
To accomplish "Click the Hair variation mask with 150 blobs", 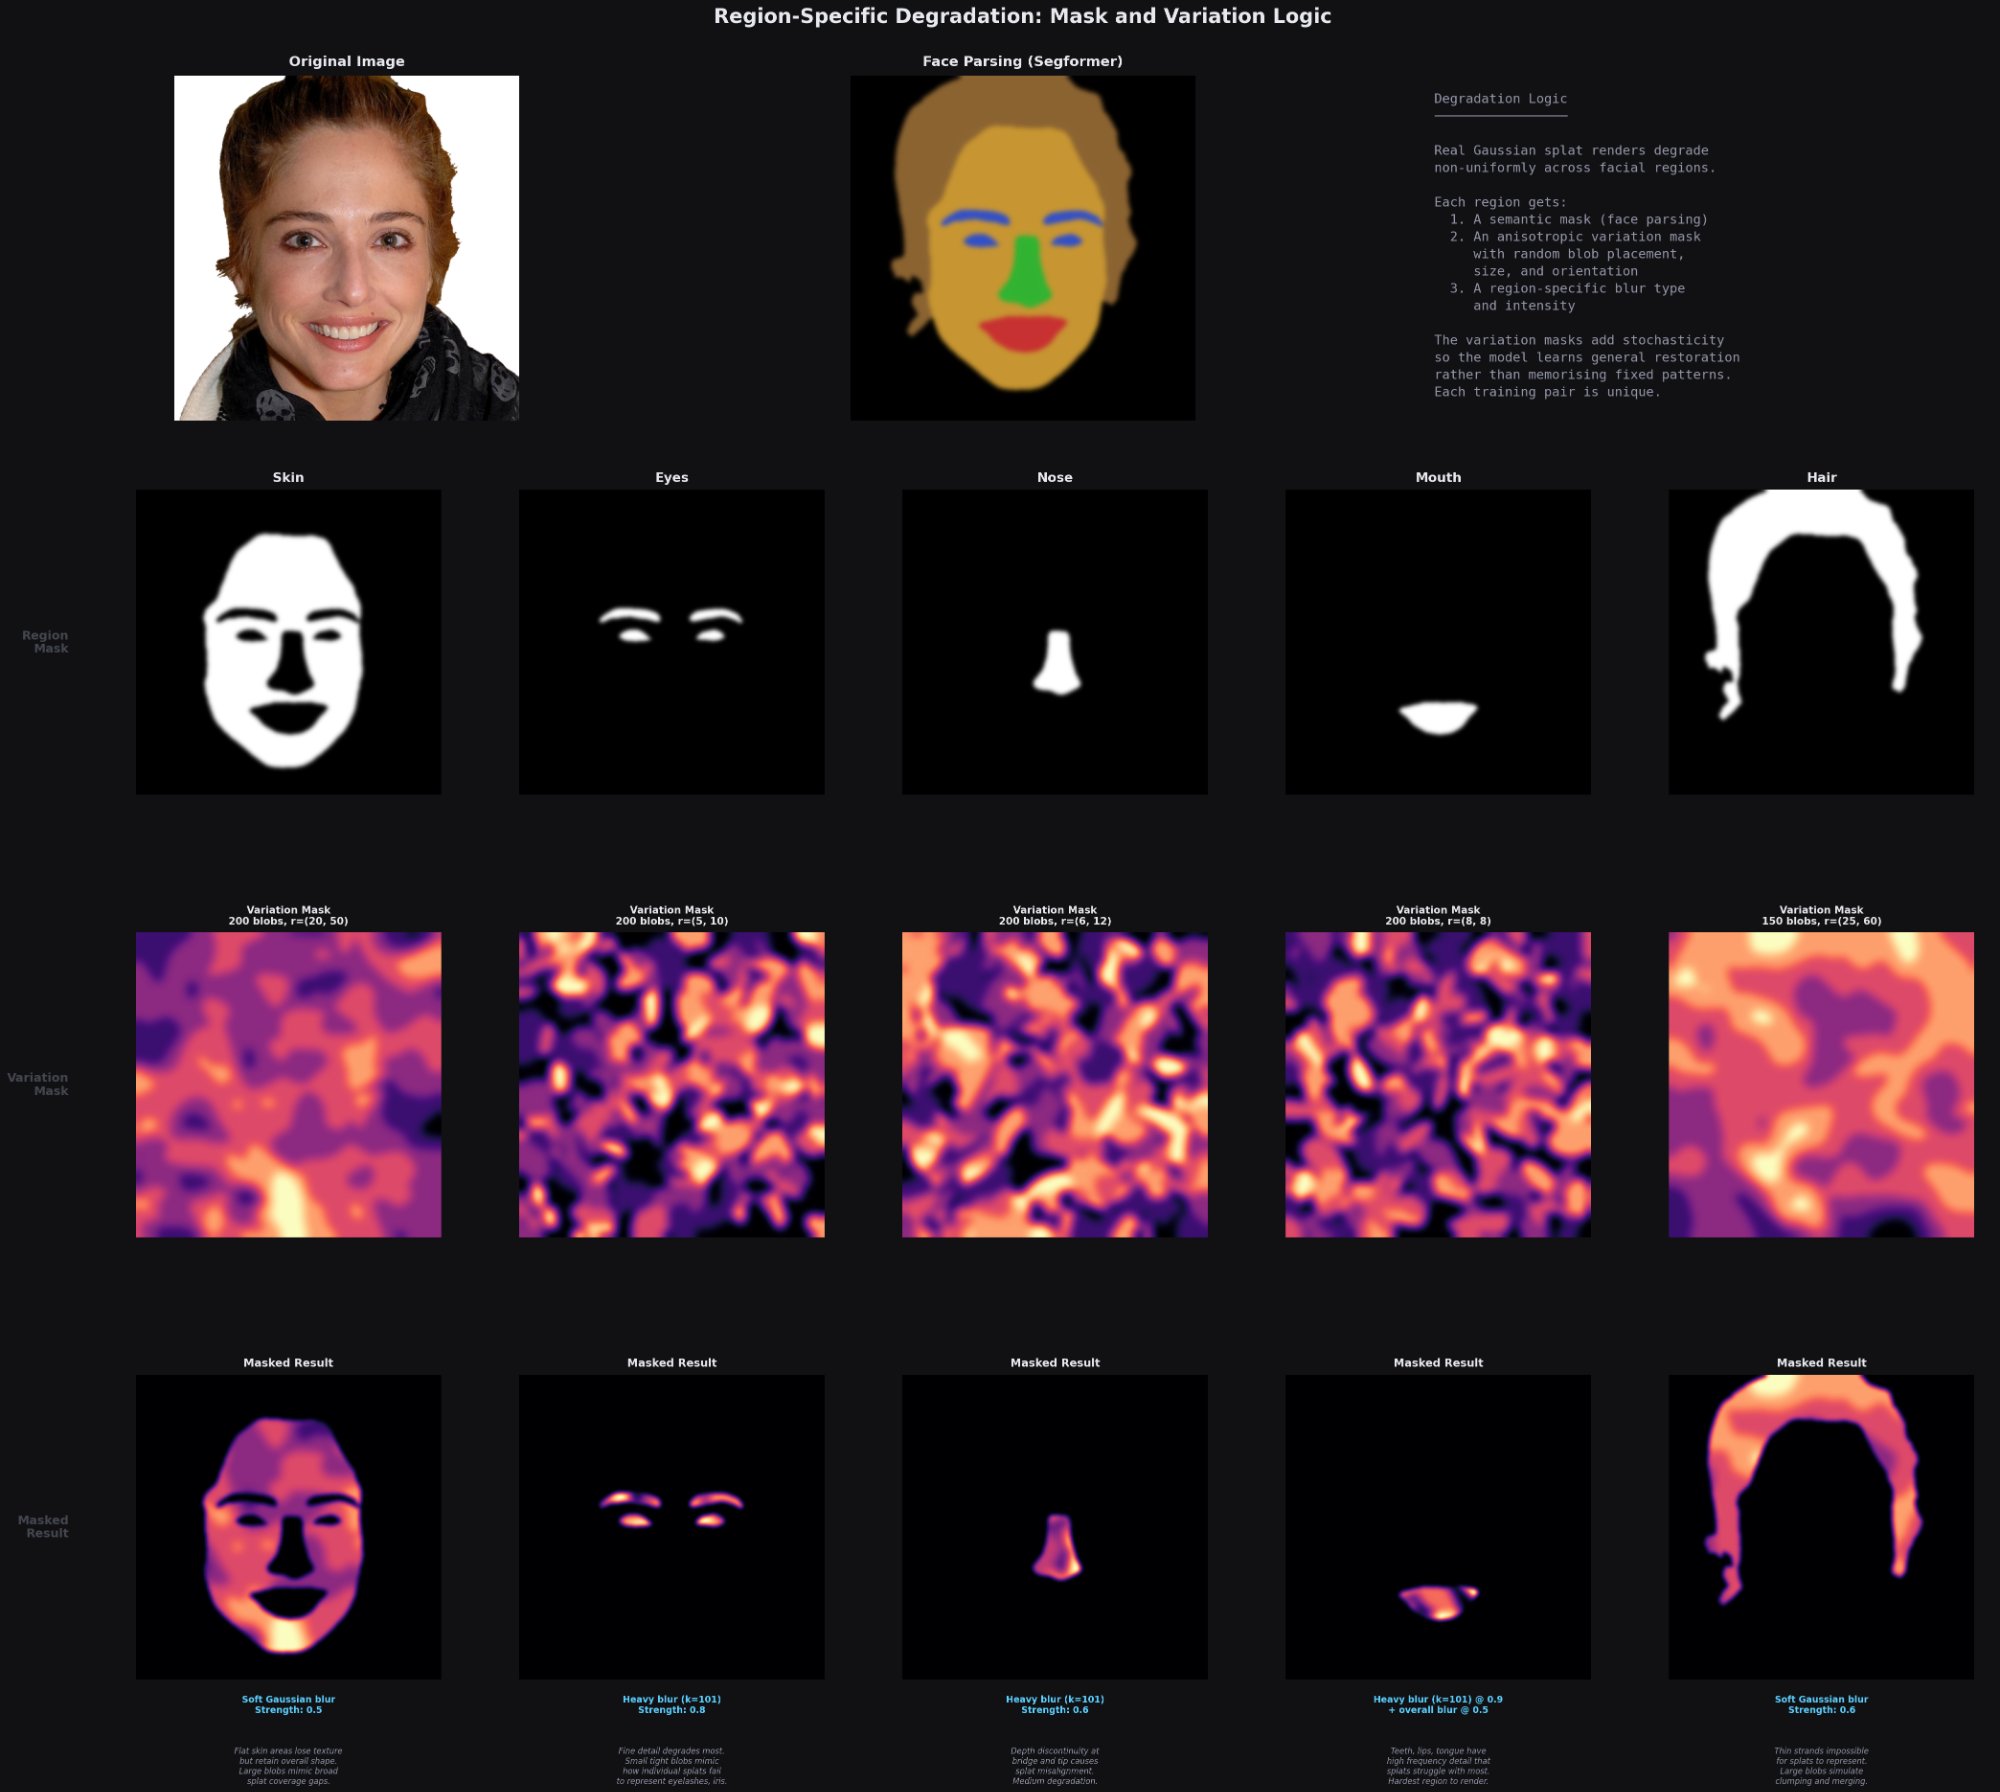I will coord(1820,1084).
